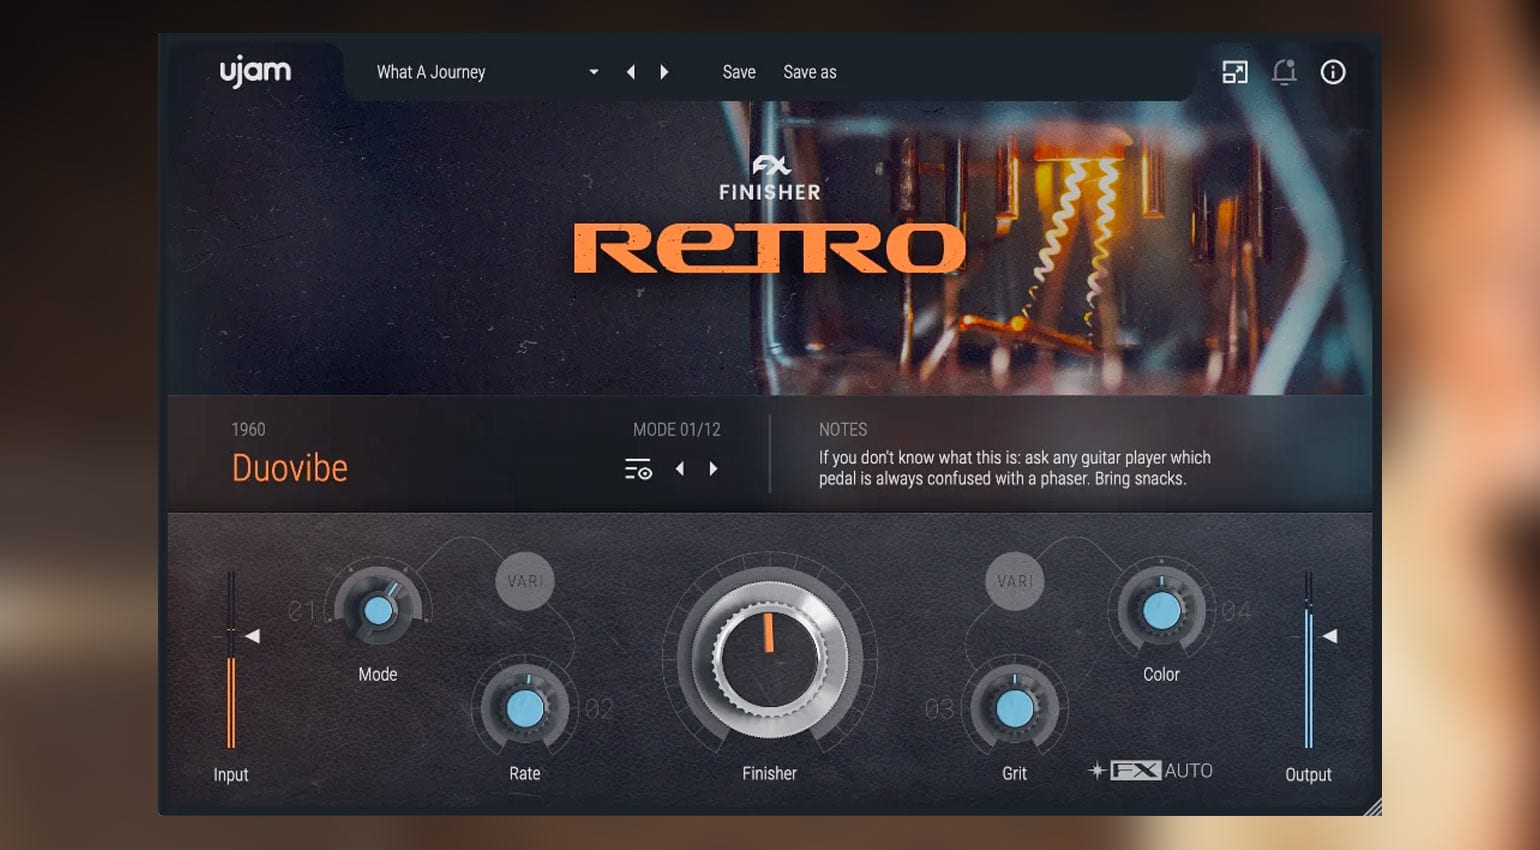Click the Duovibe mode name

(290, 468)
